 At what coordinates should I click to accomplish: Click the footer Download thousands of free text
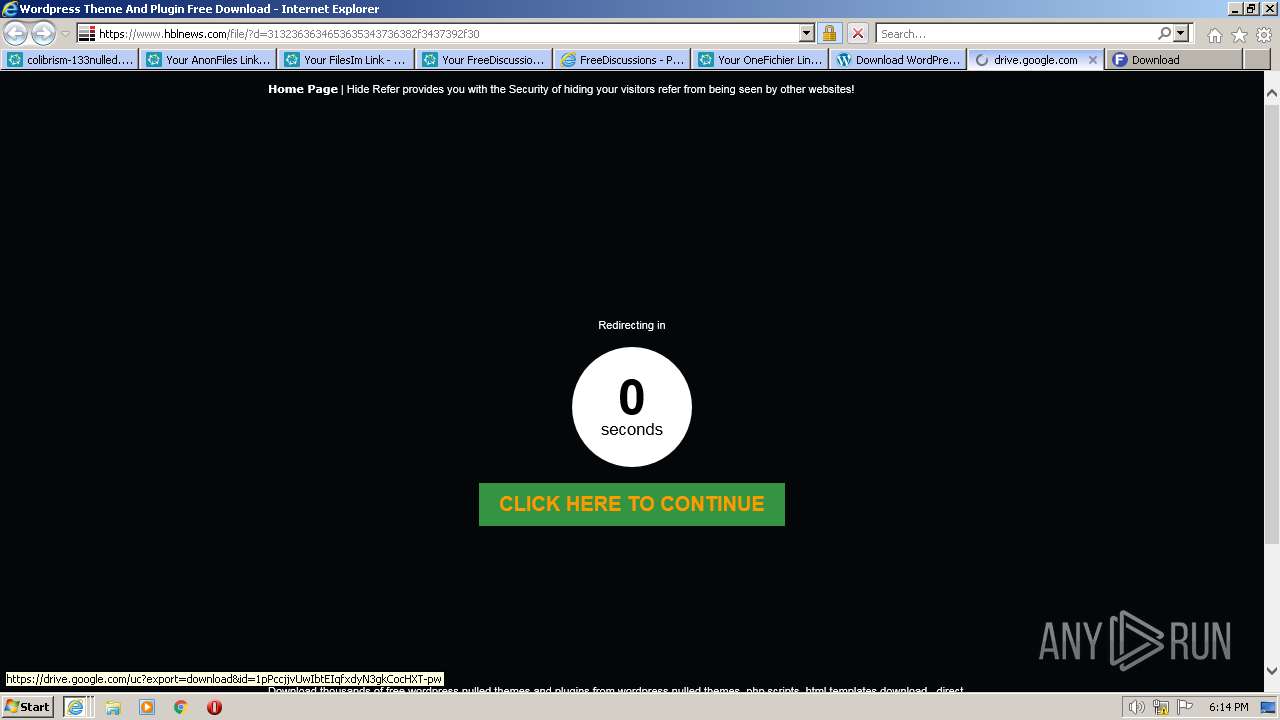pyautogui.click(x=616, y=691)
